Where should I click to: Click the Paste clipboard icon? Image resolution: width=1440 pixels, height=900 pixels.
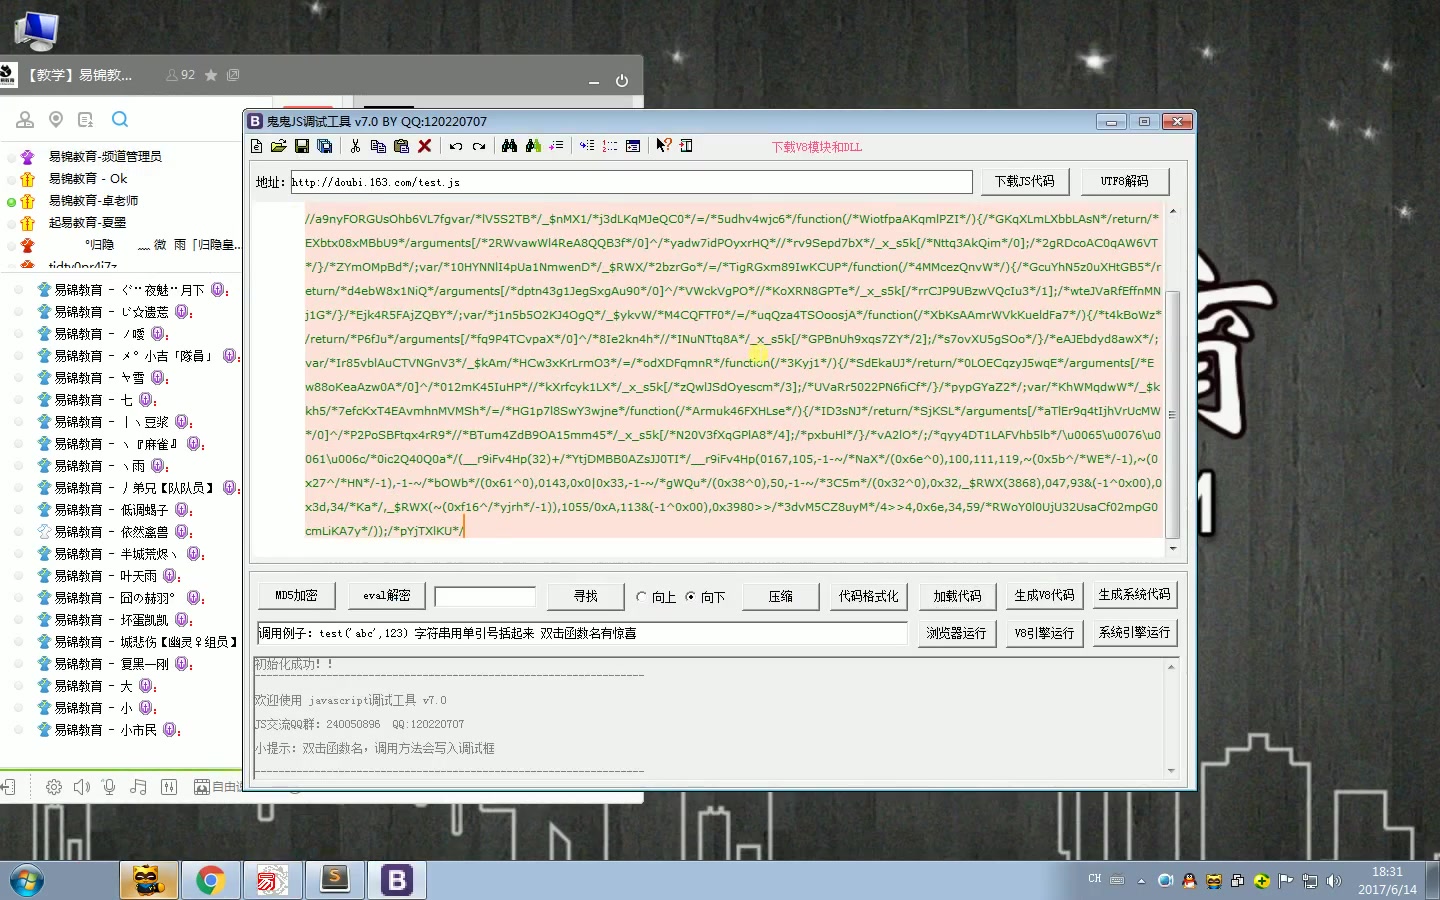pos(401,146)
